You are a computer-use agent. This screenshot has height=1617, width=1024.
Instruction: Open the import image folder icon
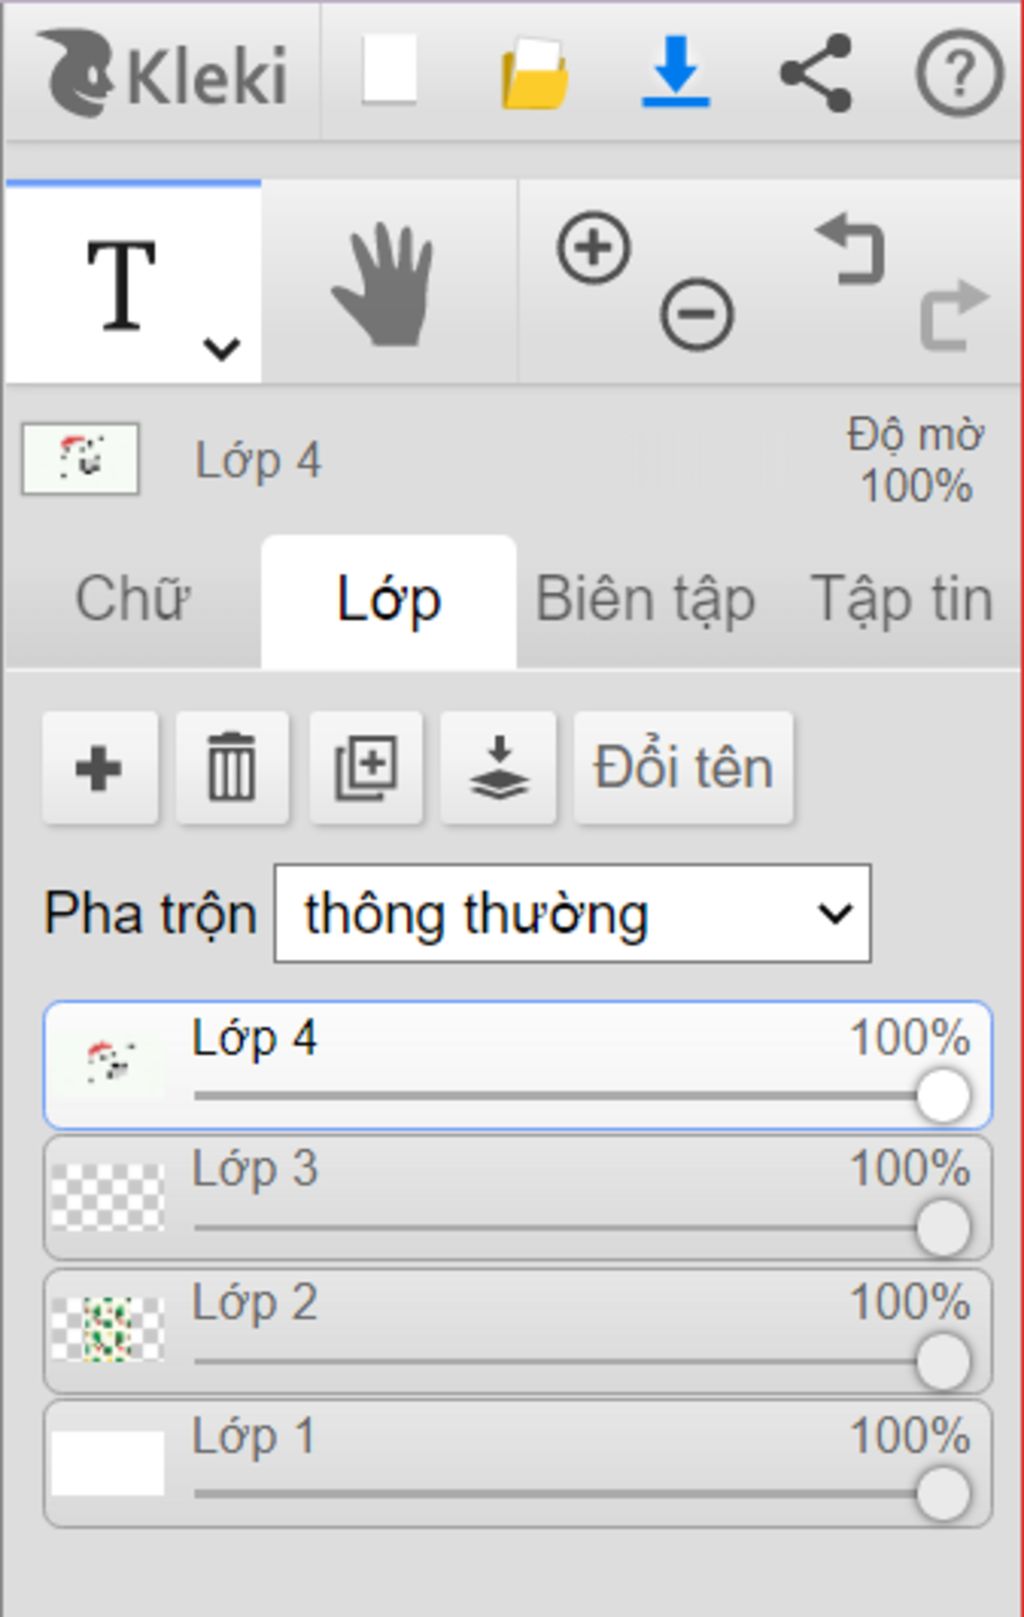[535, 72]
